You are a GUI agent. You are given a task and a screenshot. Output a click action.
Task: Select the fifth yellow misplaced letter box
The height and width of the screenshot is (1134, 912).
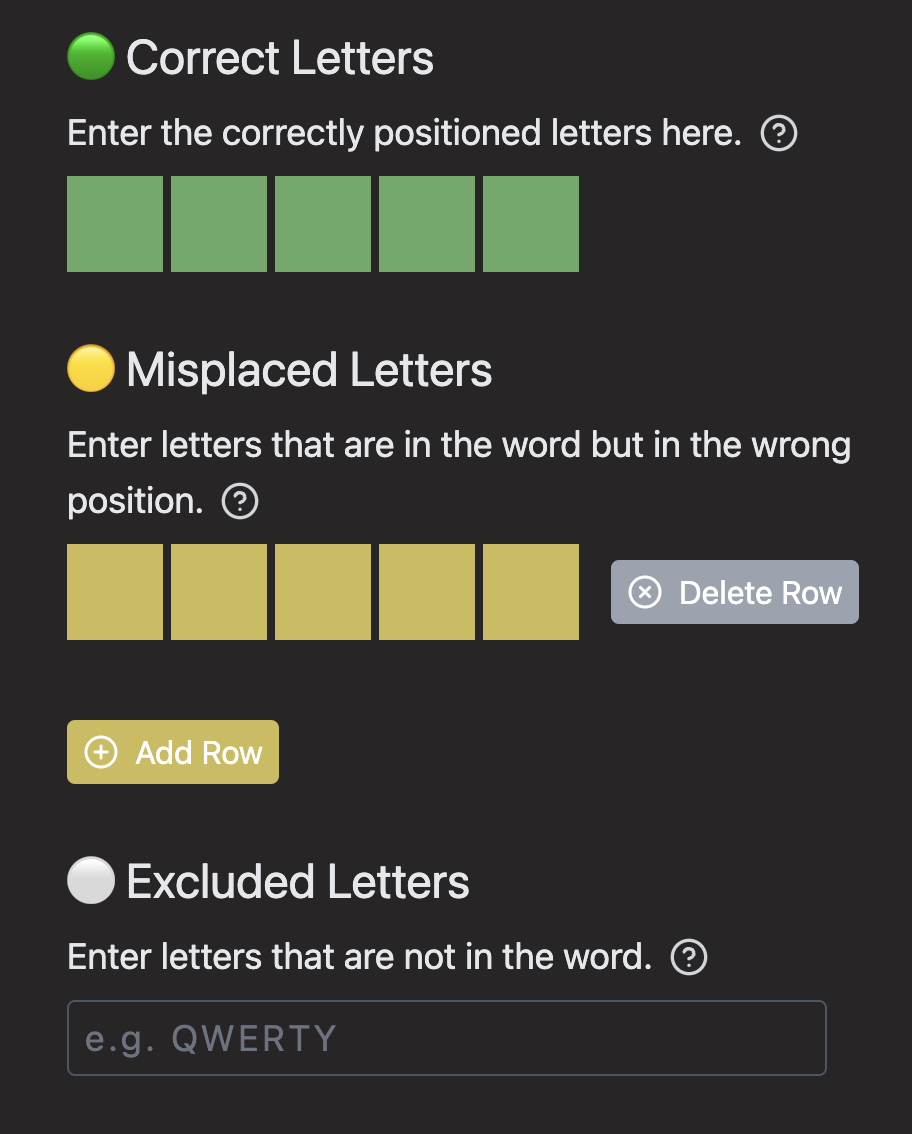[530, 591]
